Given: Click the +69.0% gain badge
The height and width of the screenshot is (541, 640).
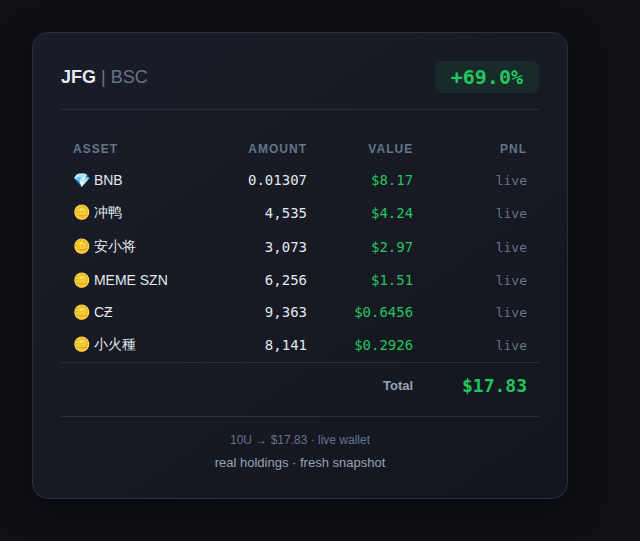Looking at the screenshot, I should (x=487, y=77).
